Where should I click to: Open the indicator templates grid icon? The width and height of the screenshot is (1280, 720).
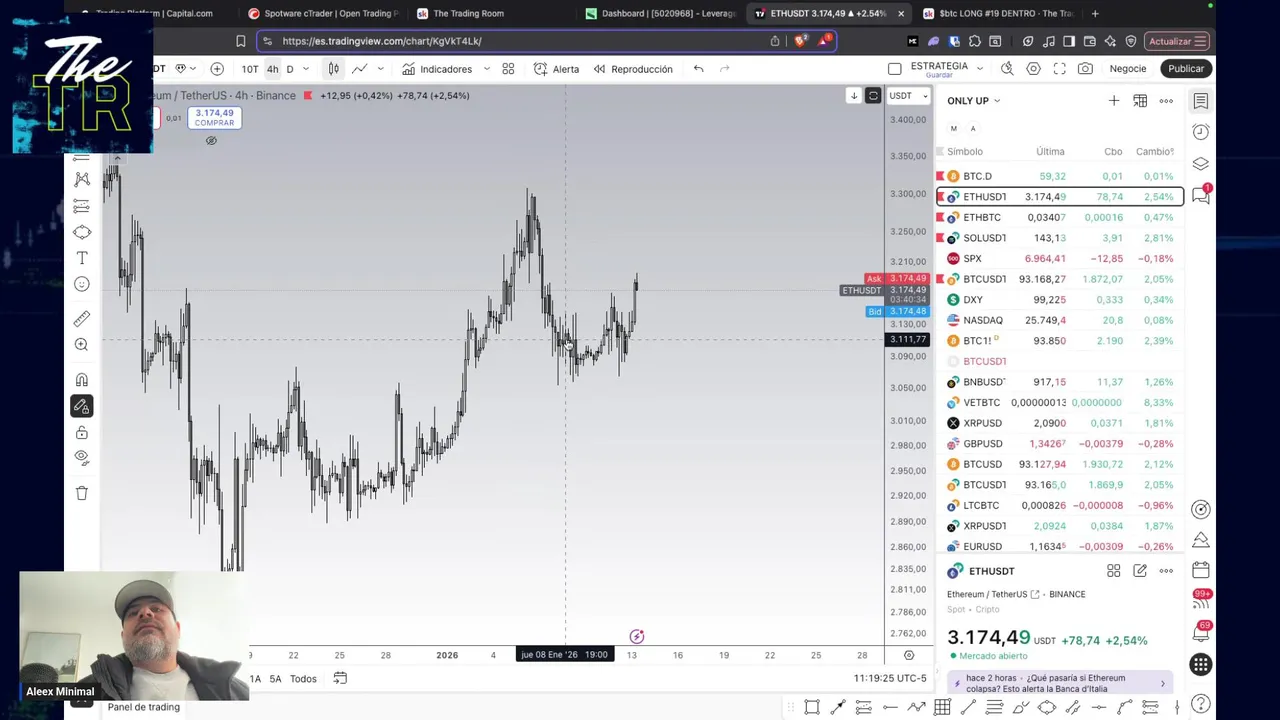coord(508,69)
